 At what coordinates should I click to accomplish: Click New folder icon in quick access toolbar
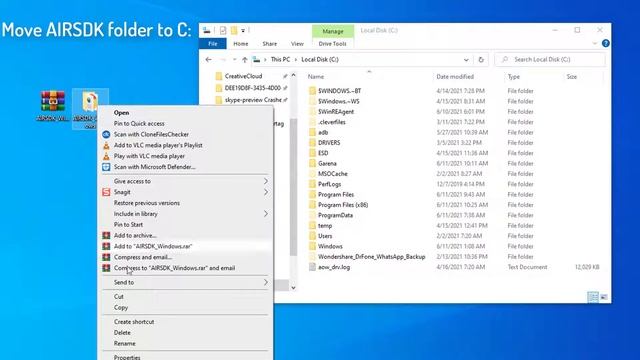coord(234,30)
